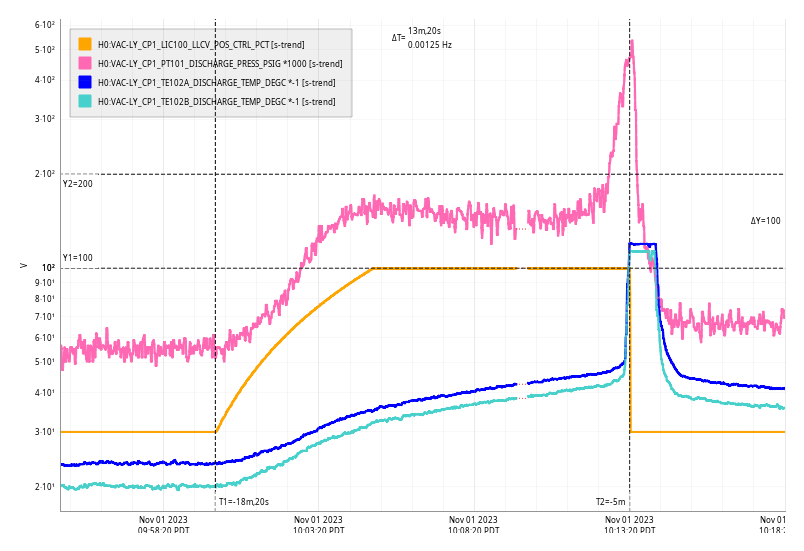Click the dark blue TE102A legend swatch
The height and width of the screenshot is (551, 804).
tap(85, 82)
